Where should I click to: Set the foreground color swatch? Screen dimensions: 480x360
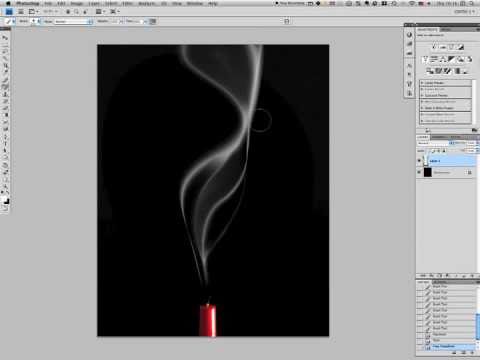[4, 199]
